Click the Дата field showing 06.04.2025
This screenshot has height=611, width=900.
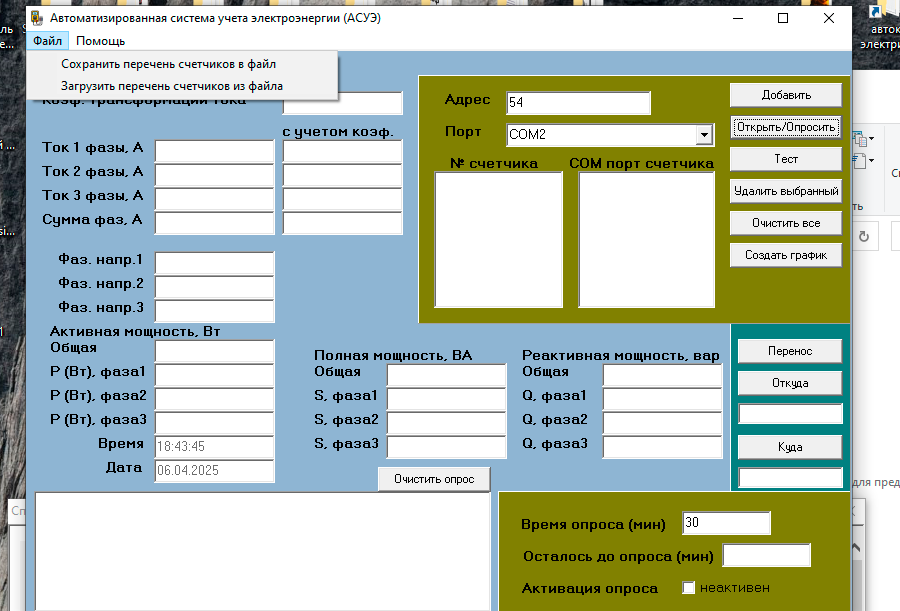(x=215, y=471)
